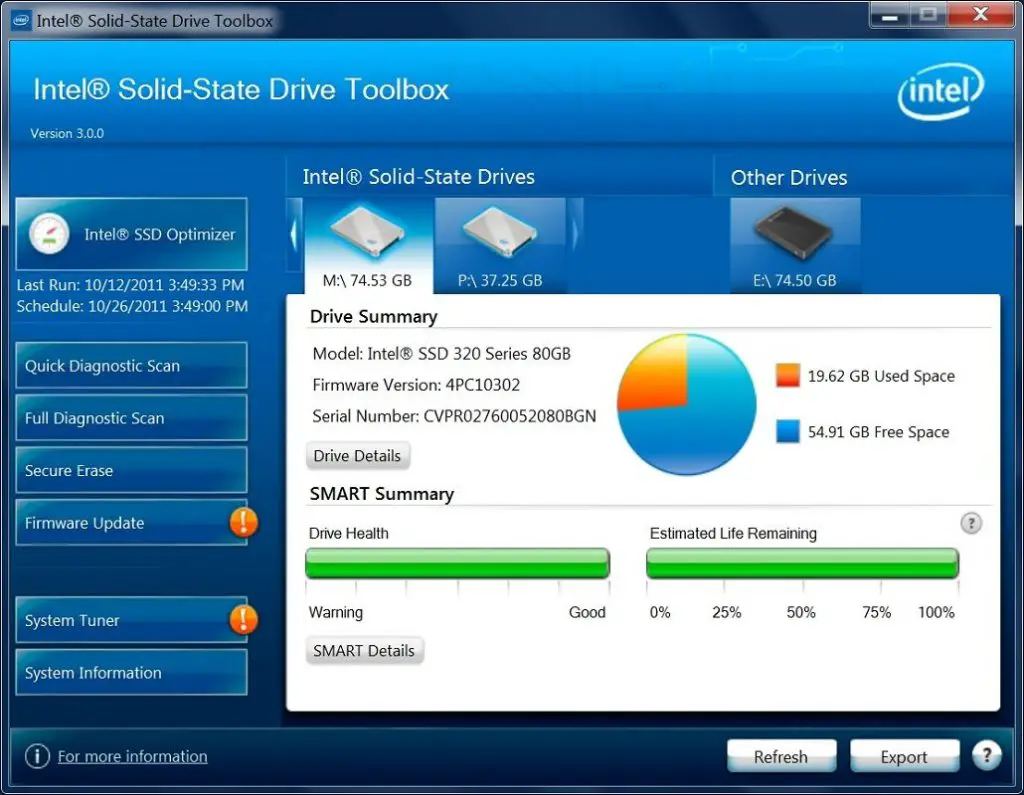
Task: Follow the For more information link
Action: click(x=133, y=756)
